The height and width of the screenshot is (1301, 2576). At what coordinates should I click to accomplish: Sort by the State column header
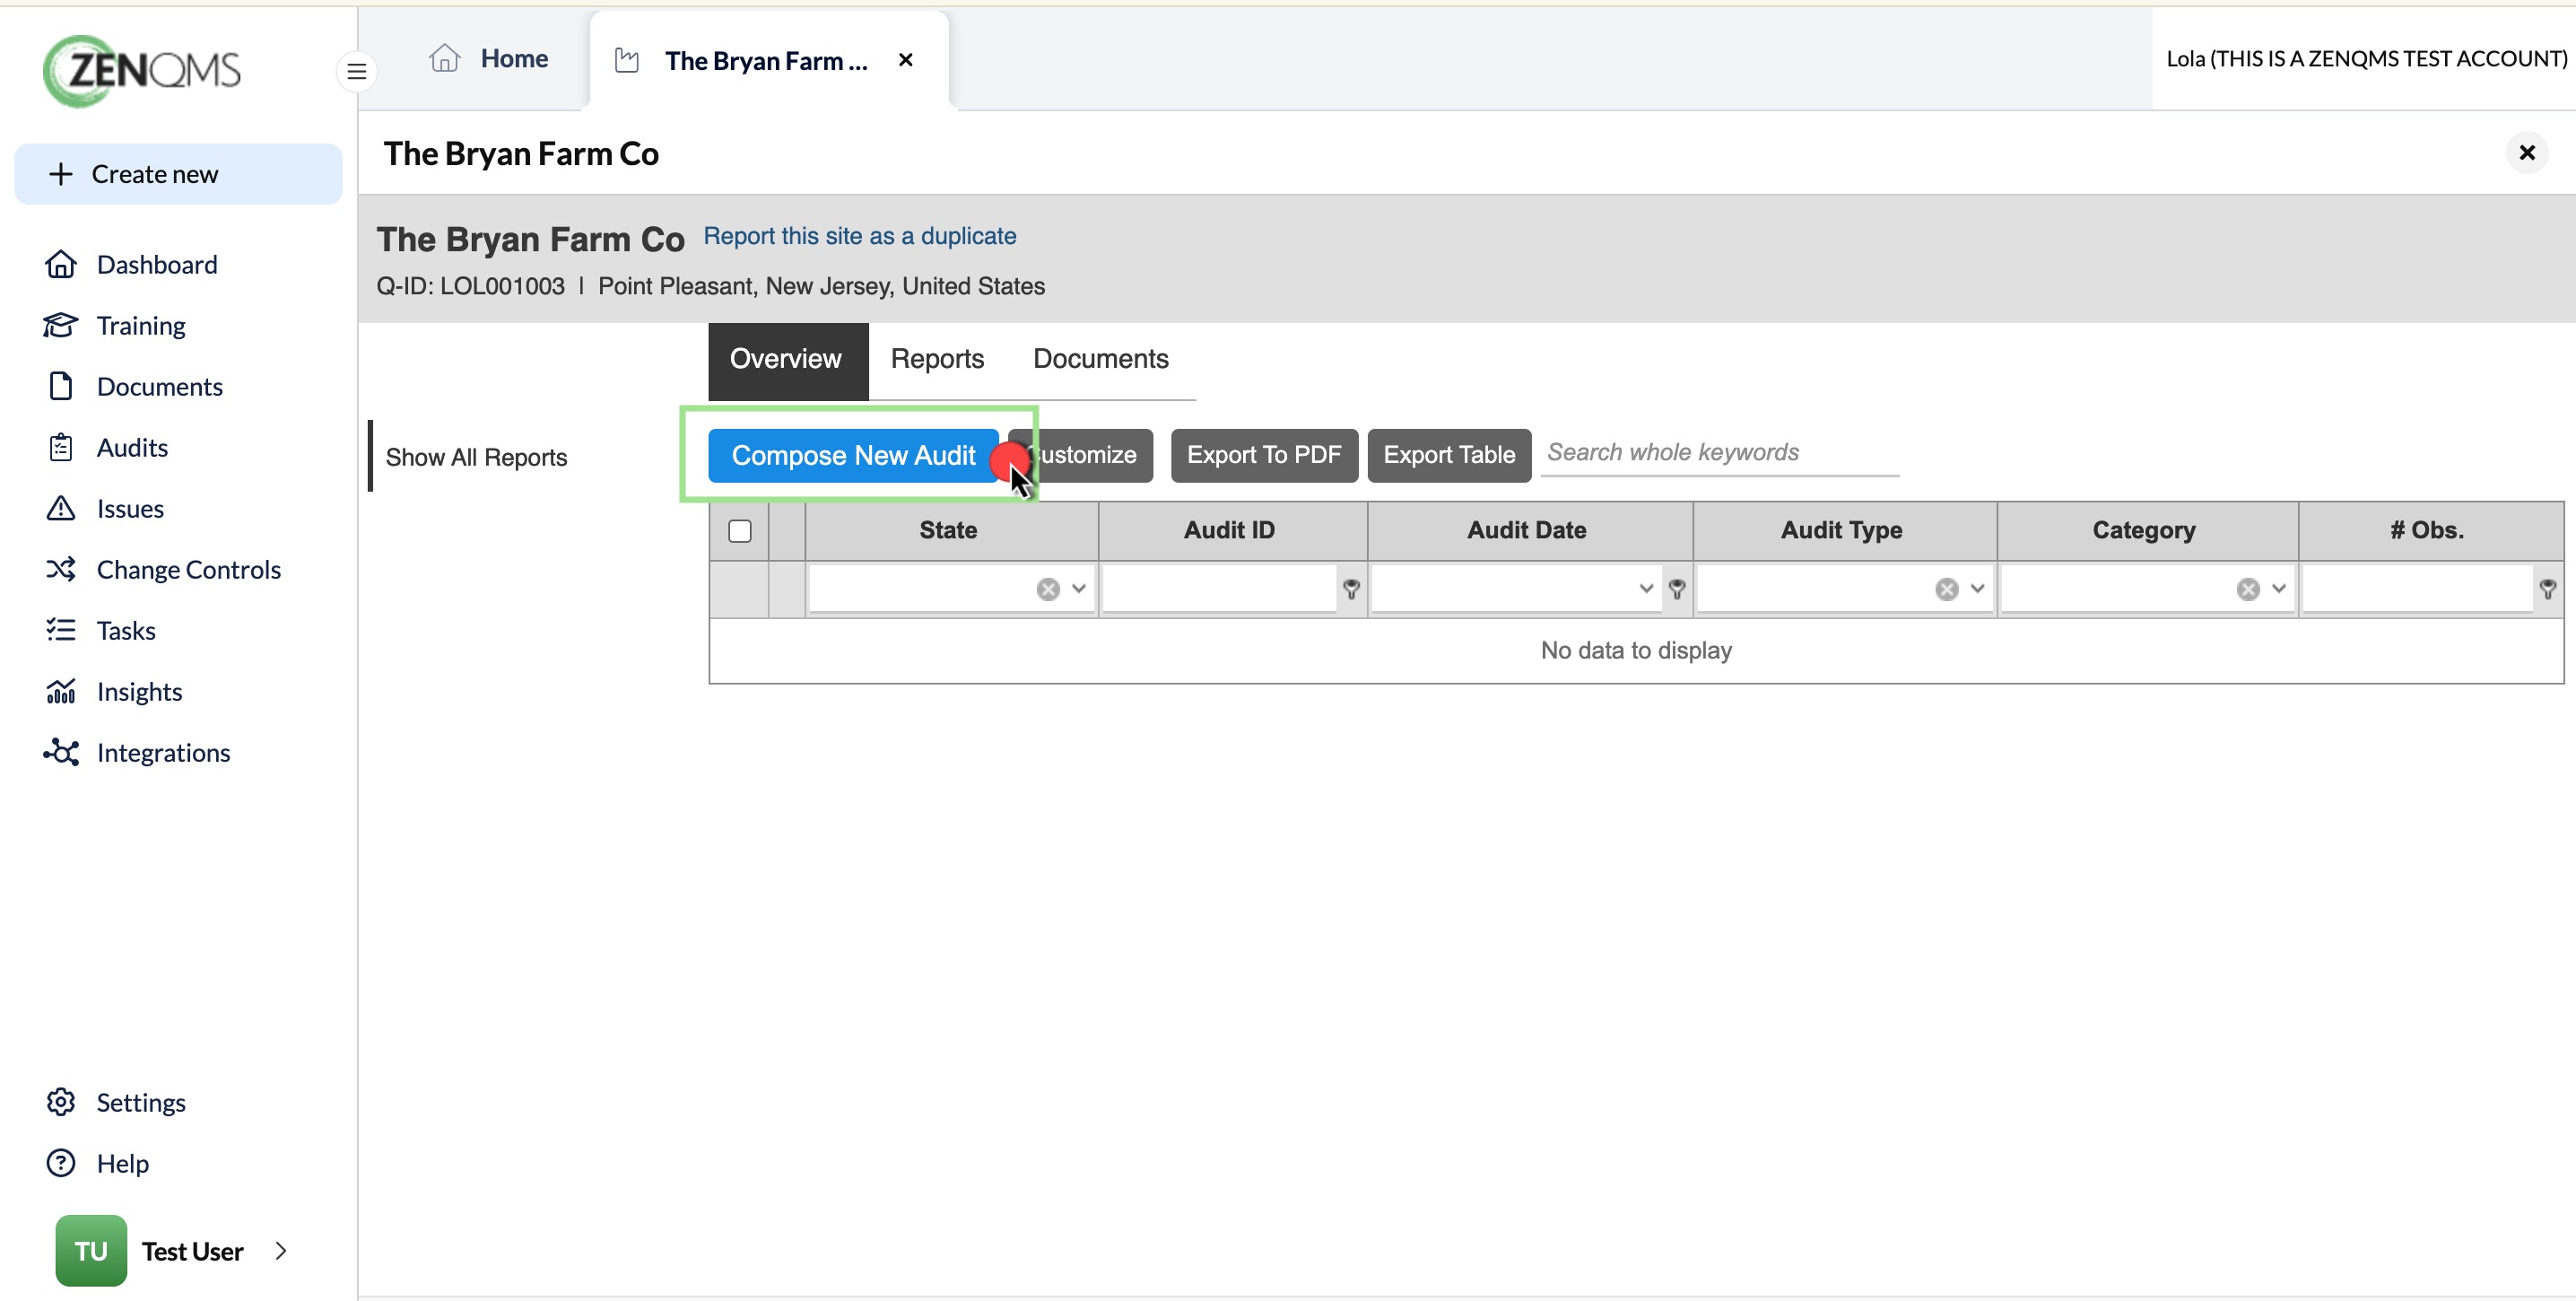pyautogui.click(x=950, y=531)
